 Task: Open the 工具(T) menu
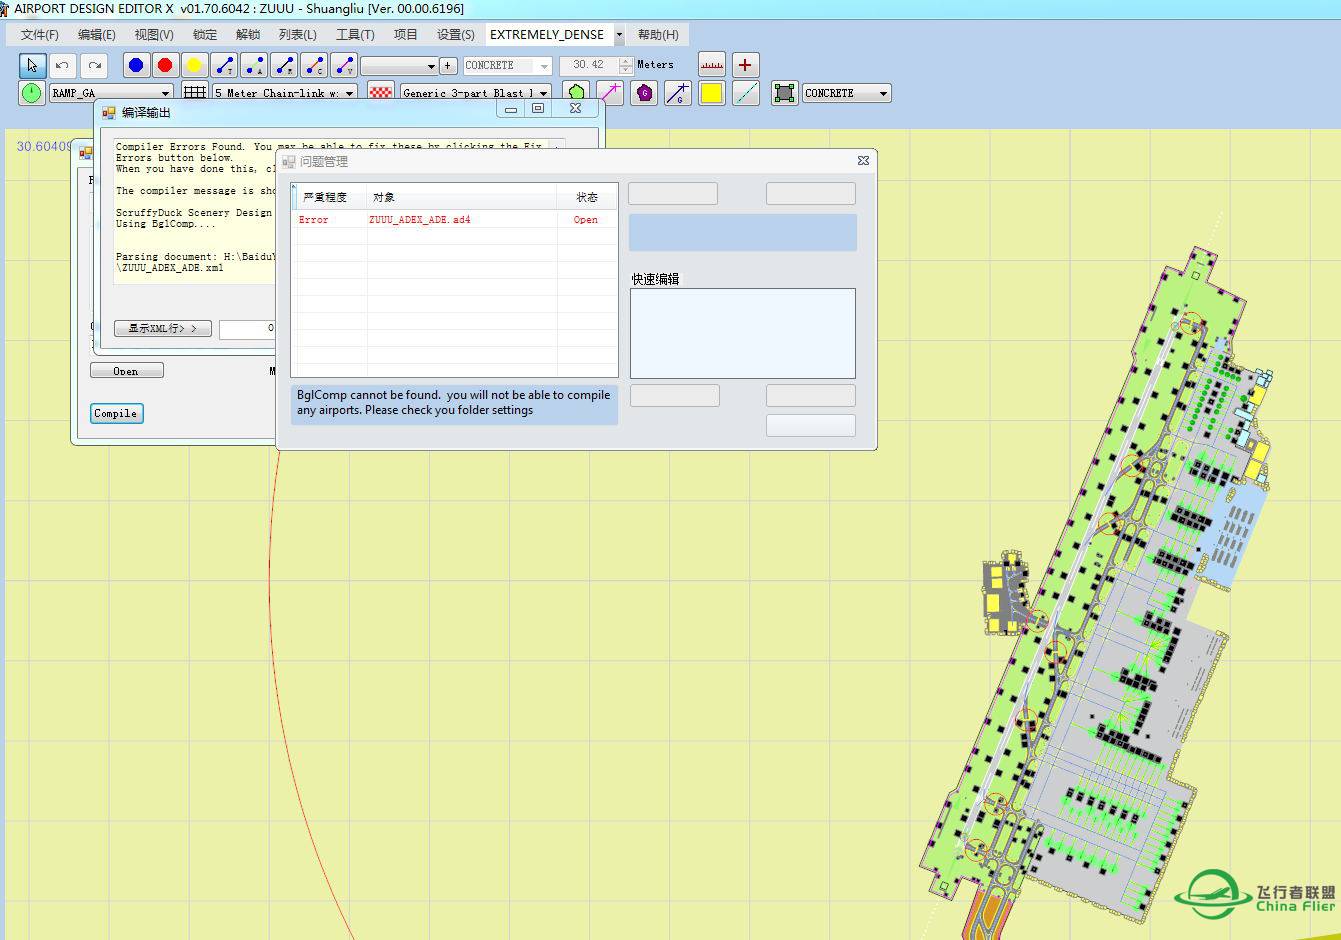(x=354, y=35)
